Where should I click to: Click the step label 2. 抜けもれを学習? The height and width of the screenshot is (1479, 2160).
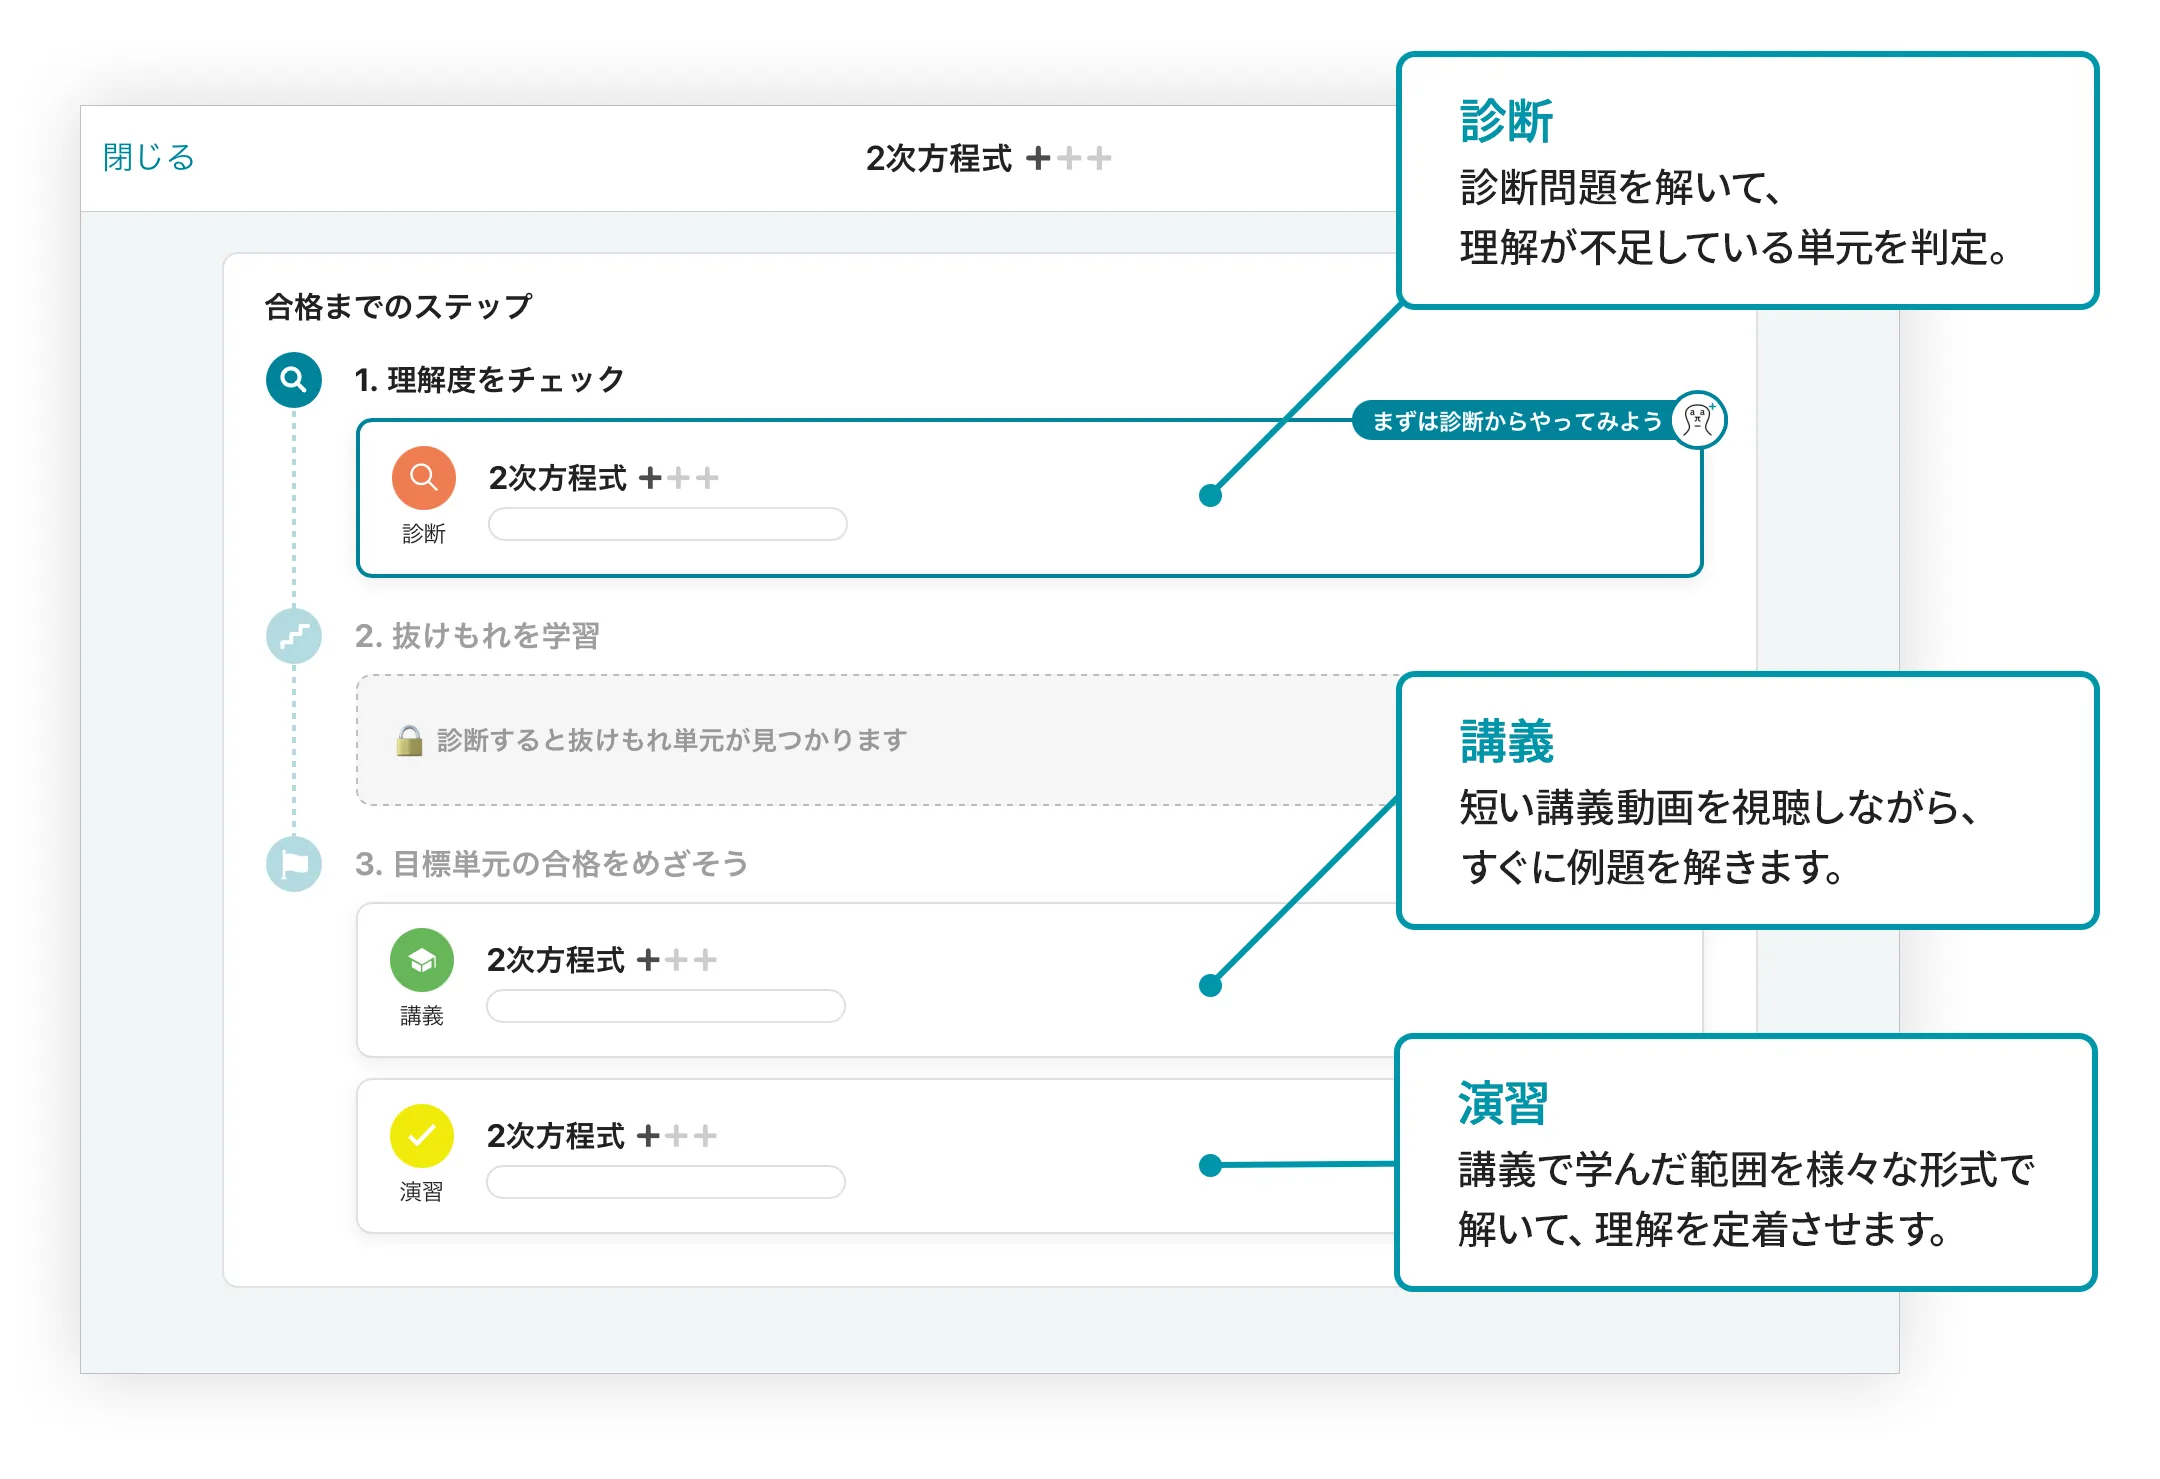(477, 636)
